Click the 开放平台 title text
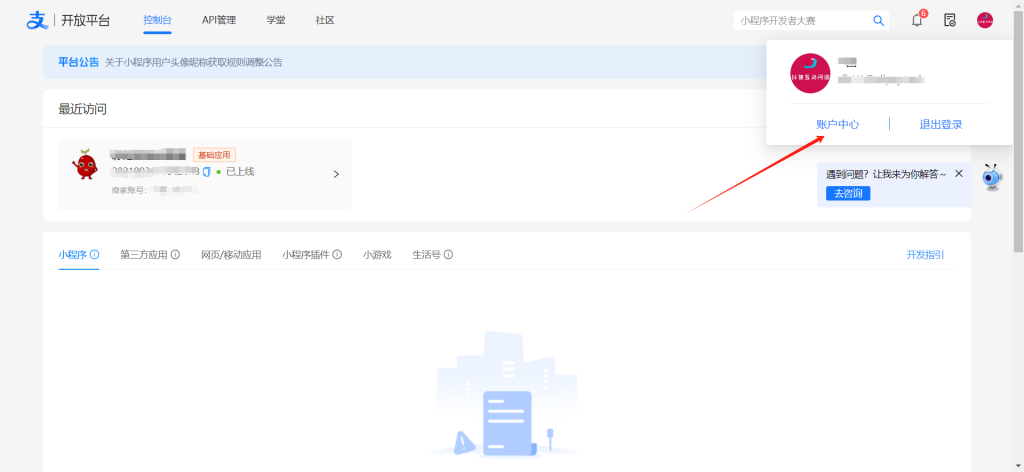The image size is (1024, 472). pyautogui.click(x=86, y=20)
